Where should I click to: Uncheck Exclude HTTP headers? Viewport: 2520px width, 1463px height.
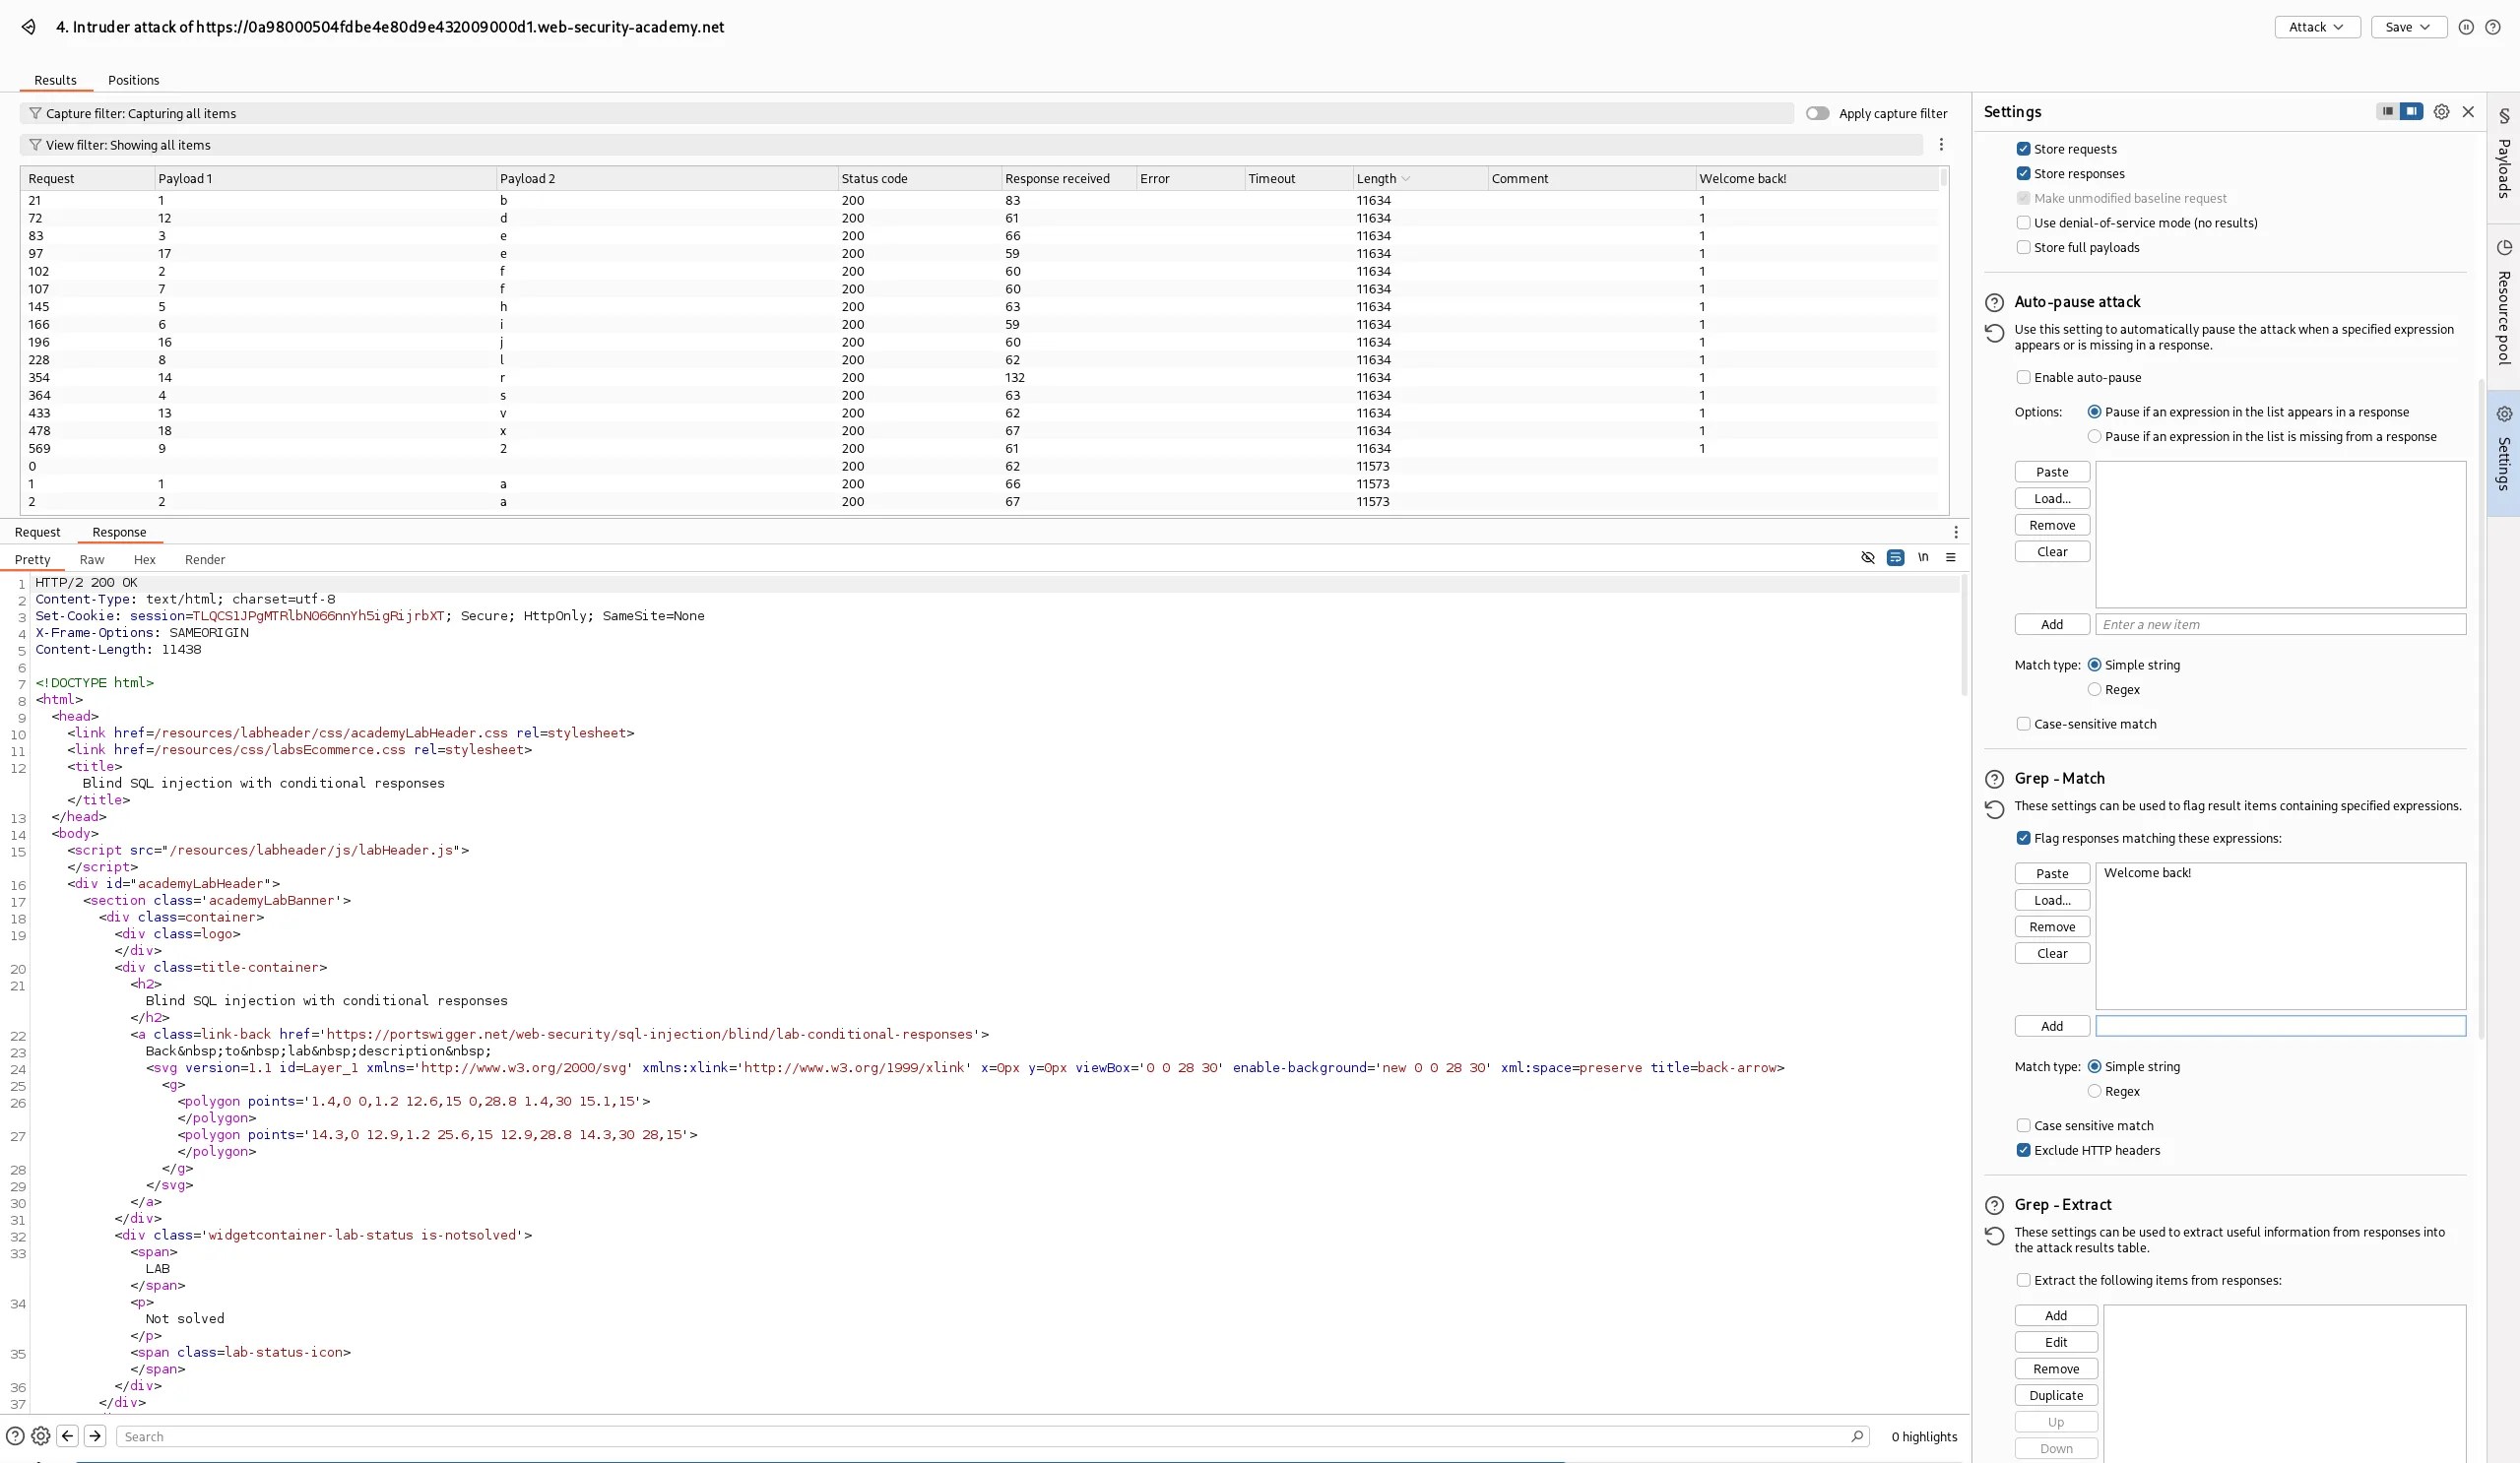click(x=2023, y=1150)
